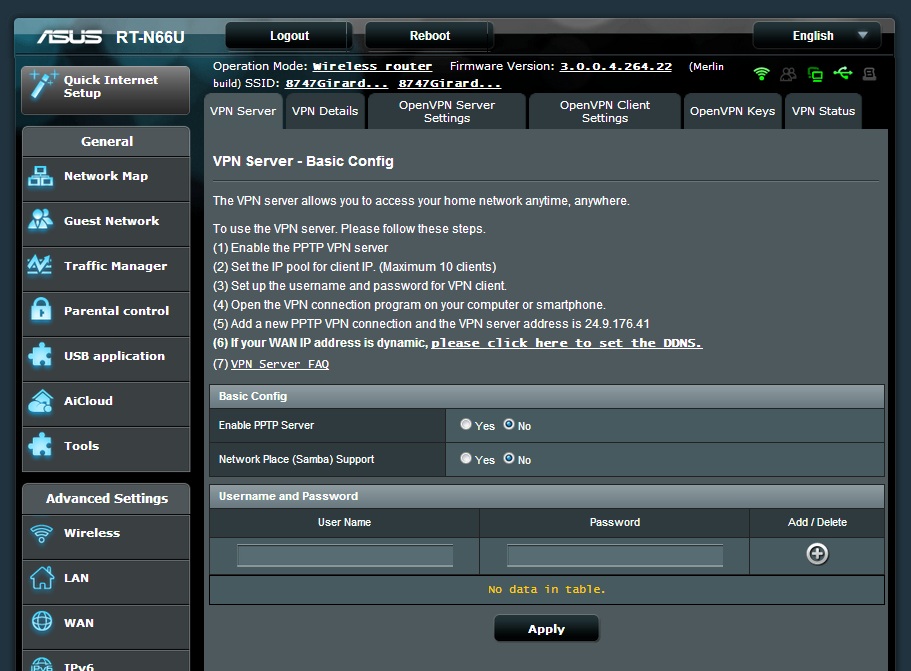Open Wireless settings wifi icon
Viewport: 911px width, 671px height.
click(41, 533)
